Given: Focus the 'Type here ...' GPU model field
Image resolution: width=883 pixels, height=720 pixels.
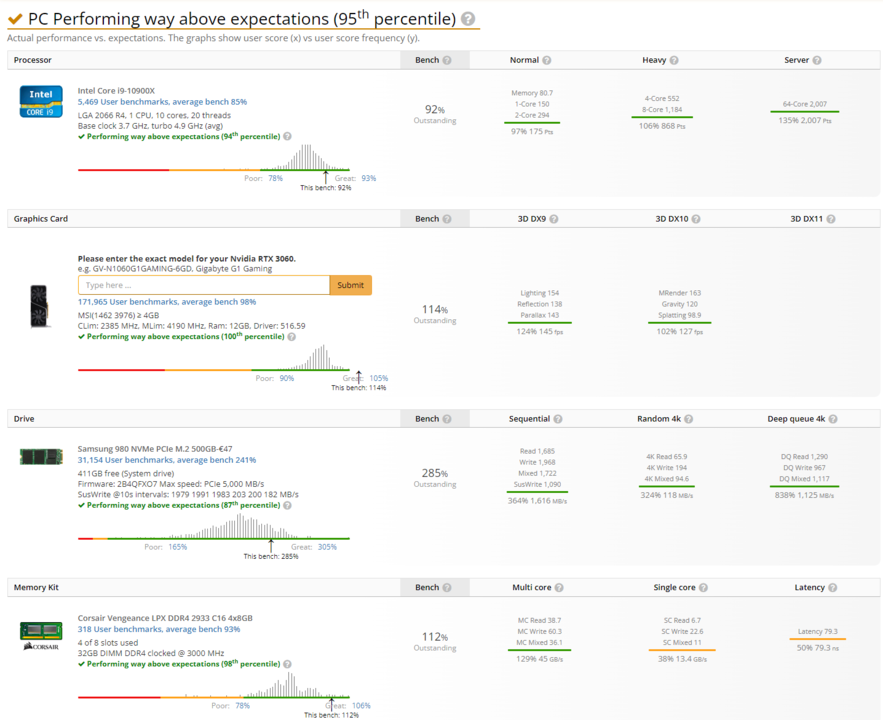Looking at the screenshot, I should 204,285.
